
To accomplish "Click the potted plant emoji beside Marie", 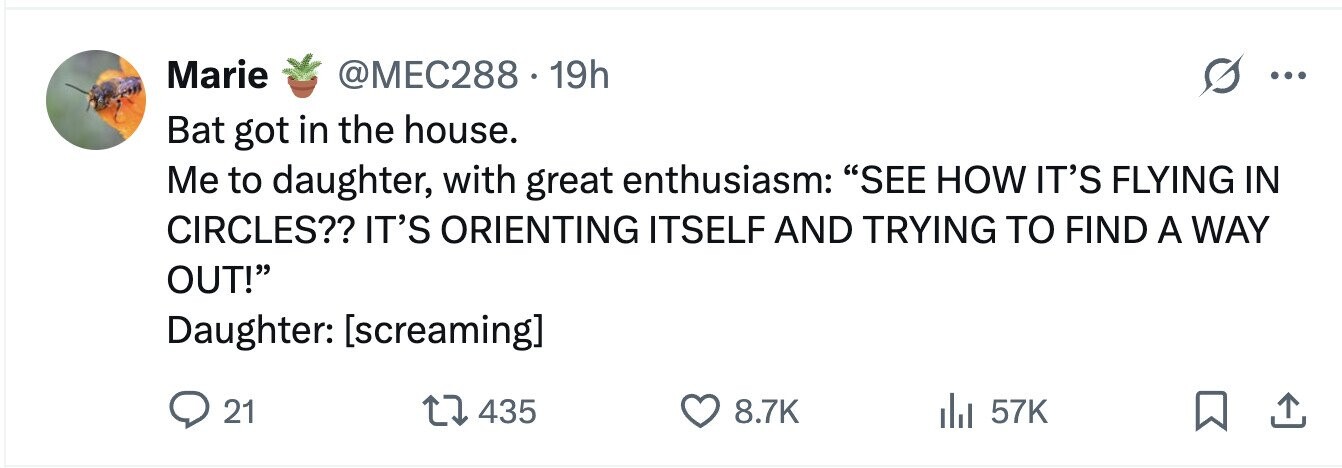I will tap(302, 75).
